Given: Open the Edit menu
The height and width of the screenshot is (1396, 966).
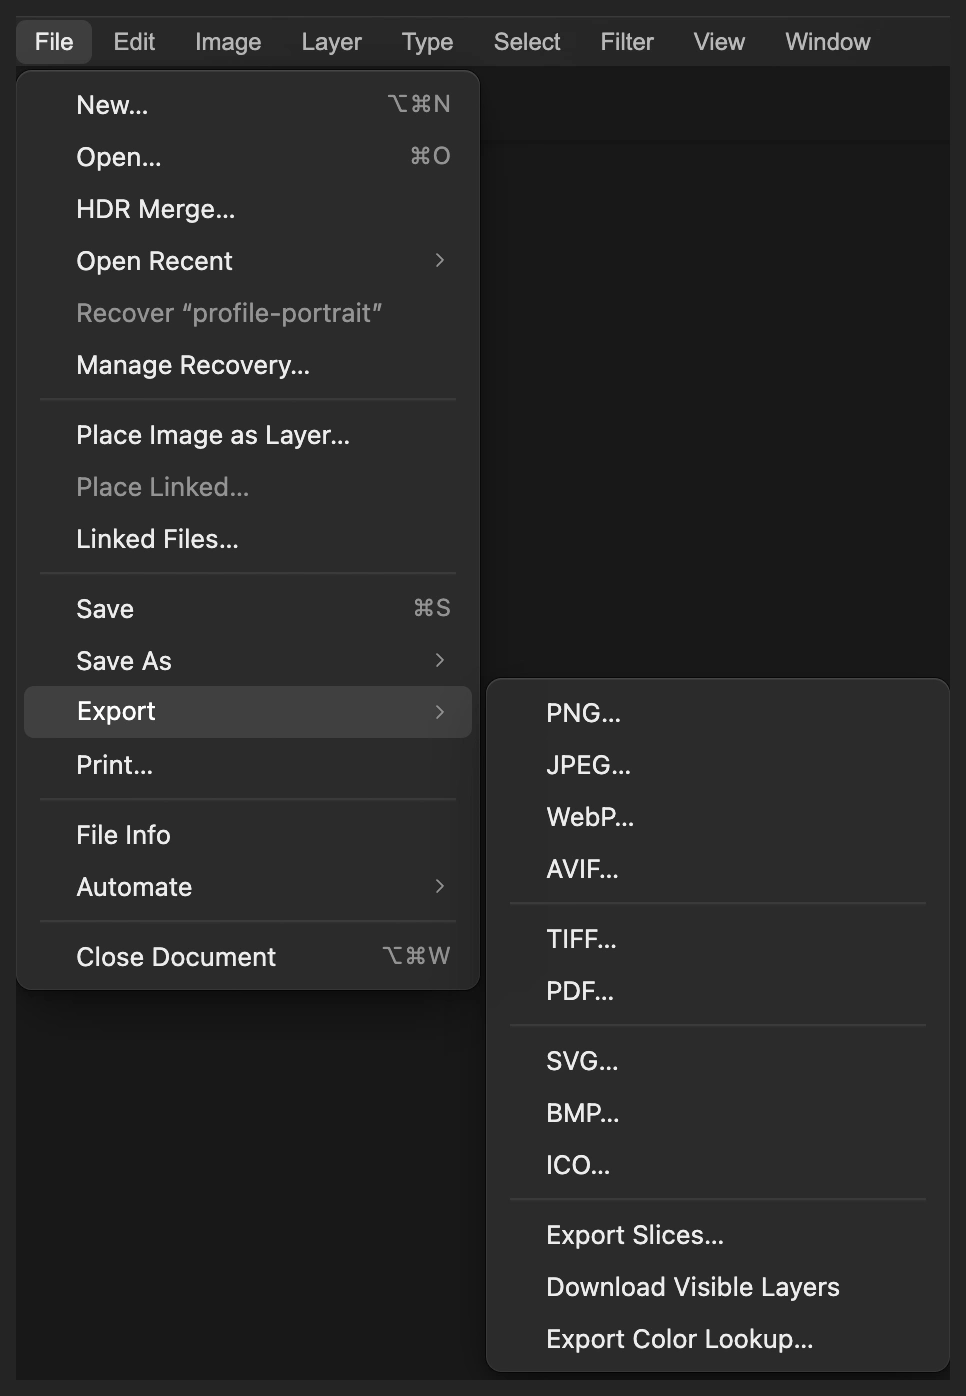Looking at the screenshot, I should point(134,42).
